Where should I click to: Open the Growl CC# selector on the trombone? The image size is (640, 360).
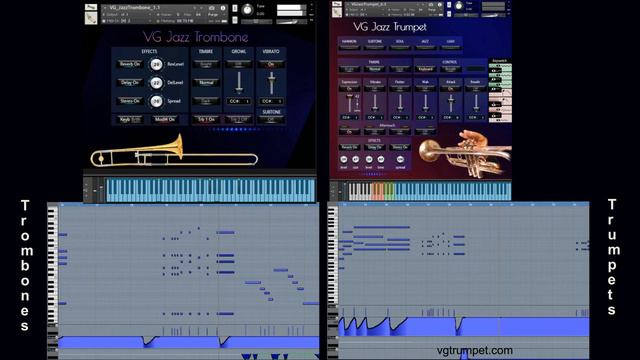239,101
